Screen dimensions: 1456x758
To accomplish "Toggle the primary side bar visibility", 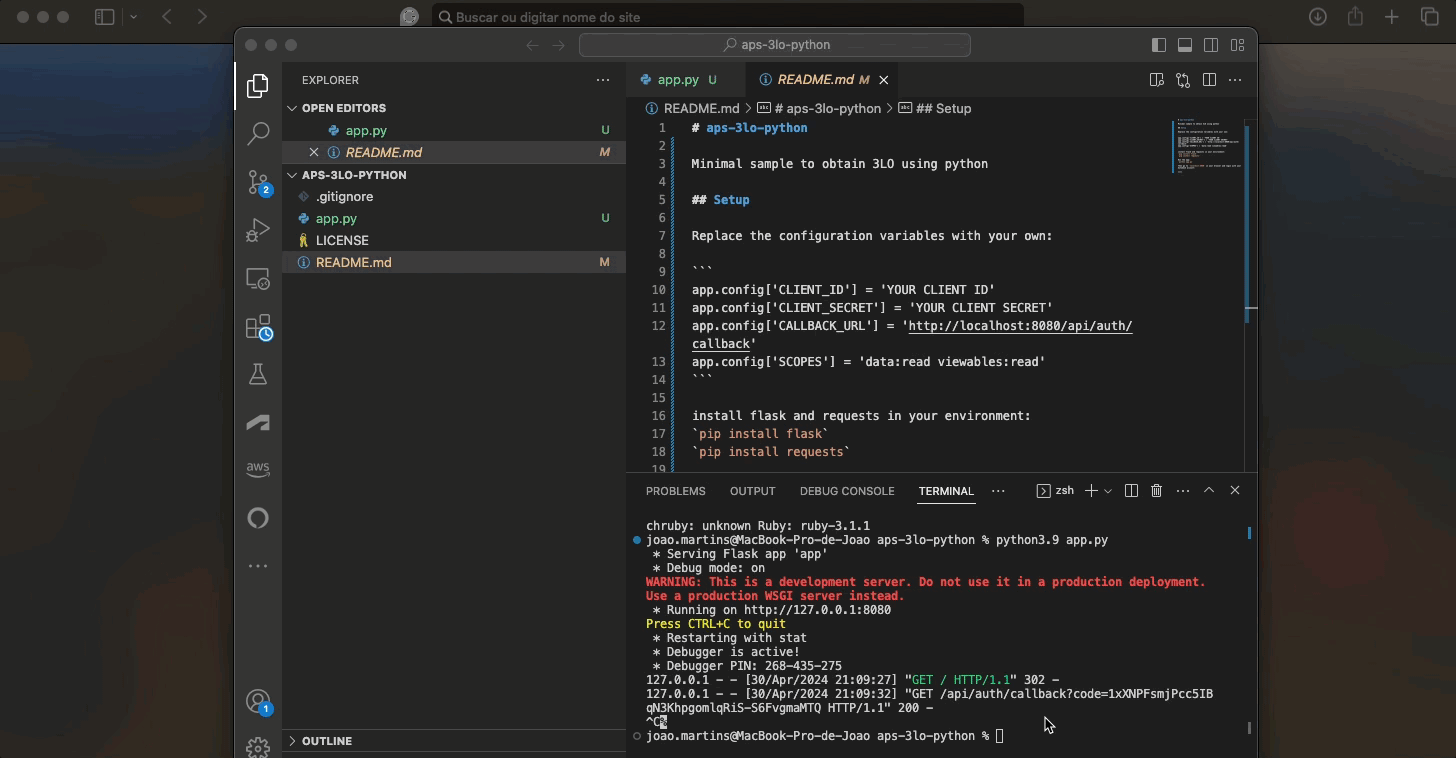I will tap(1159, 45).
